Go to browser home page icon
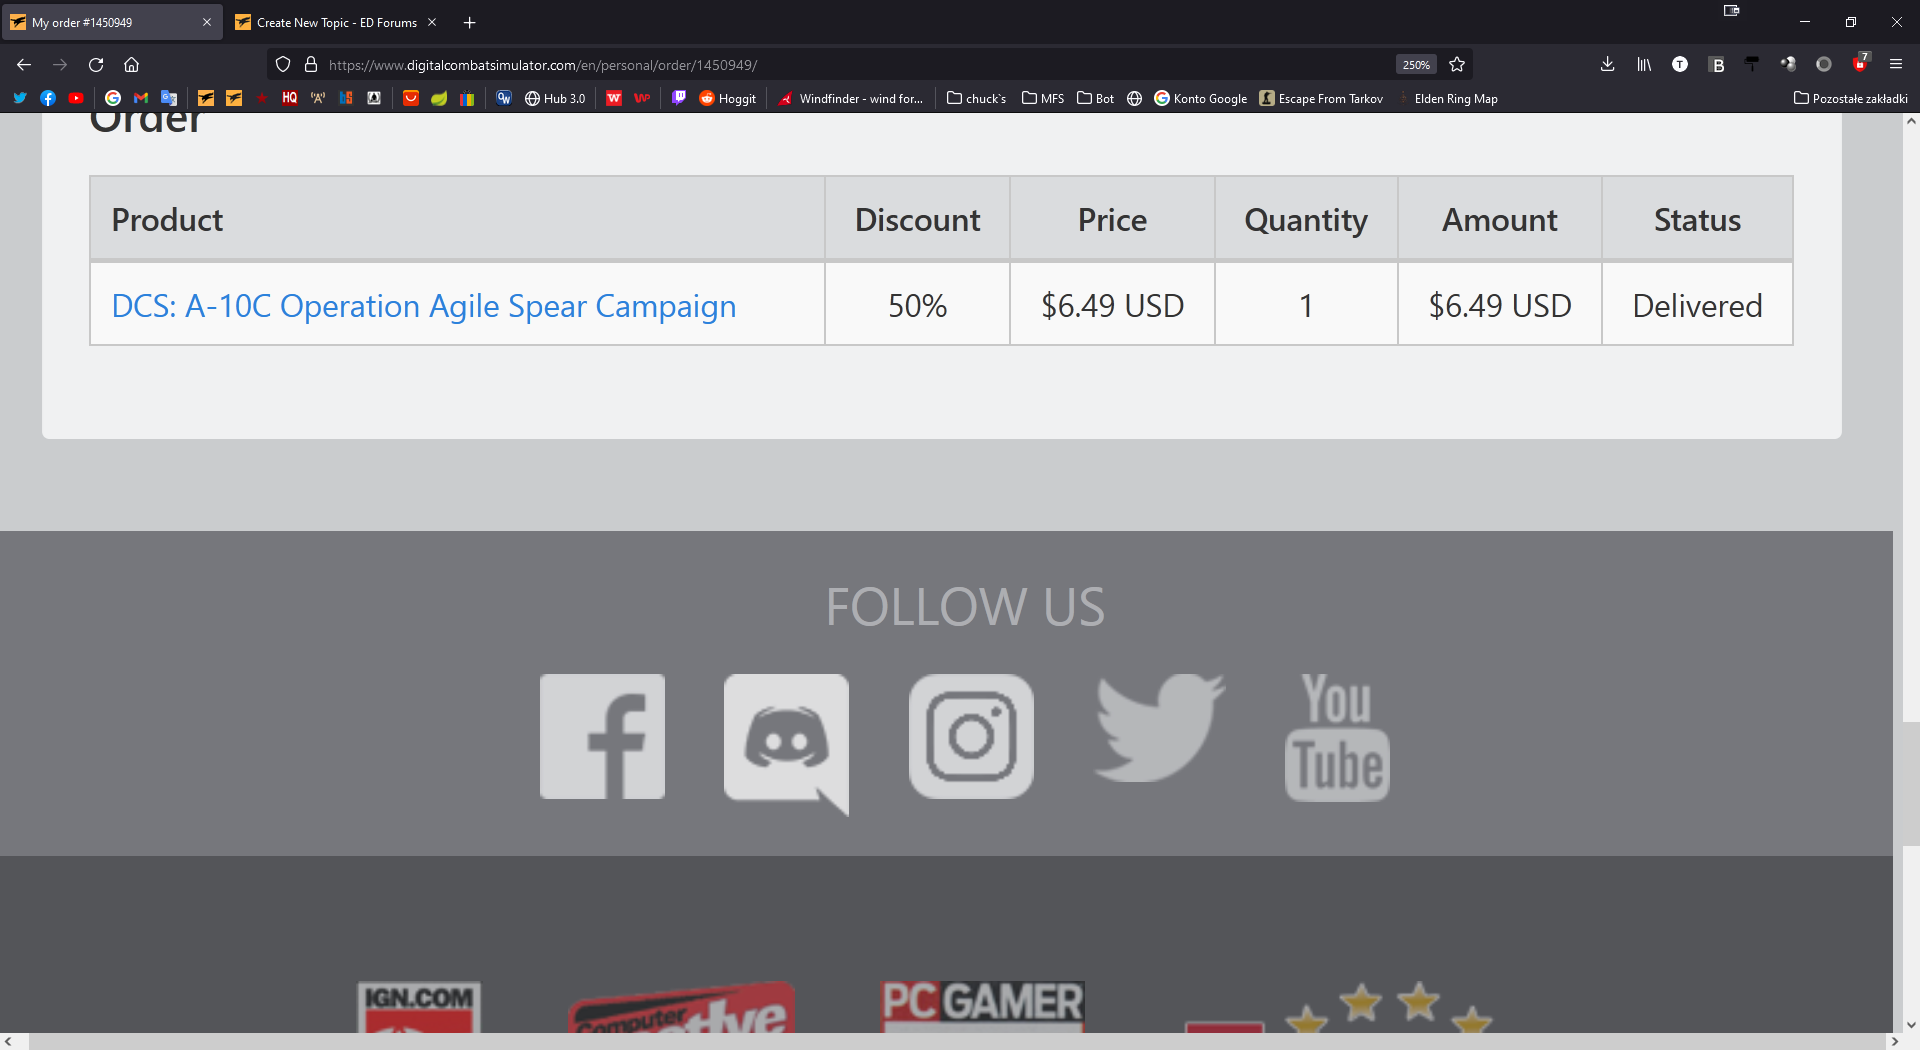The image size is (1920, 1050). pyautogui.click(x=131, y=65)
